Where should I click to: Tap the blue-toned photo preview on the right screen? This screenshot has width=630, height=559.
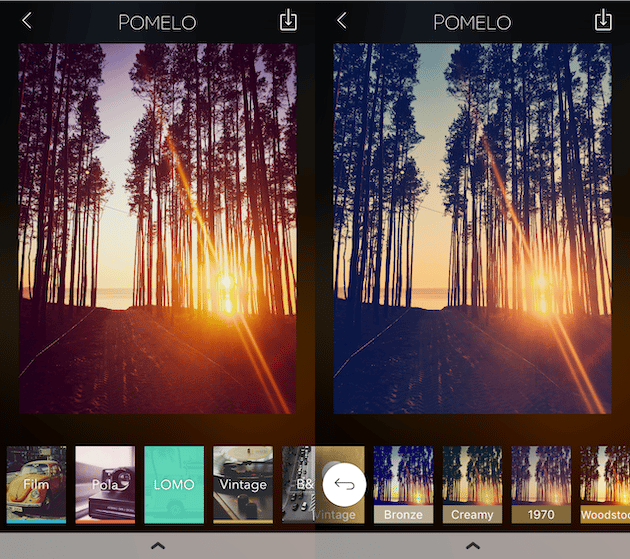click(472, 229)
